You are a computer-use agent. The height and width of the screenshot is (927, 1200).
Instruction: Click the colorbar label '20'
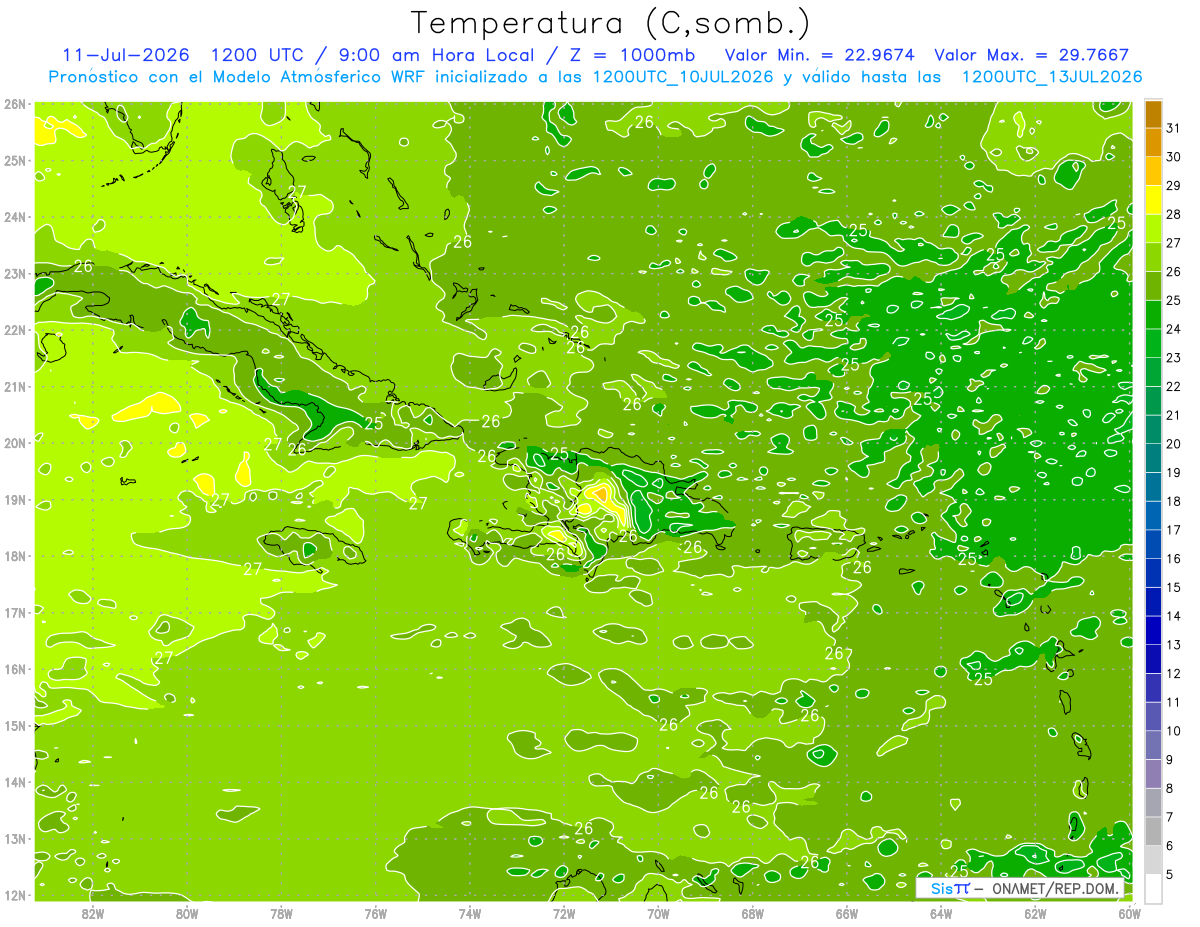pos(1173,444)
